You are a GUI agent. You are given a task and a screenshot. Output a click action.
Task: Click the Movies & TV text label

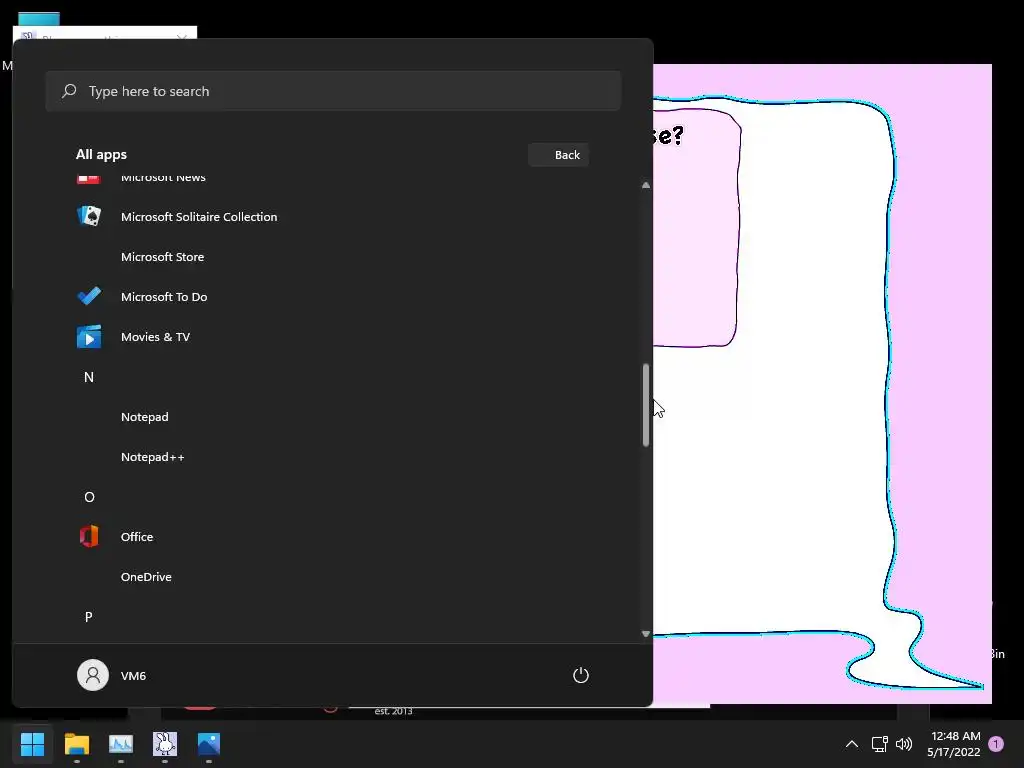[x=155, y=337]
